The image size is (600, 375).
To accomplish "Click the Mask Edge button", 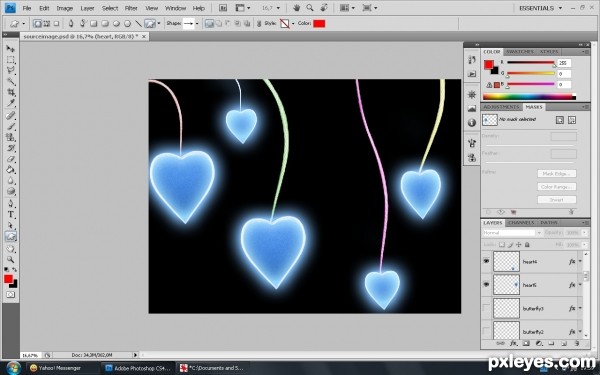I will click(x=556, y=174).
